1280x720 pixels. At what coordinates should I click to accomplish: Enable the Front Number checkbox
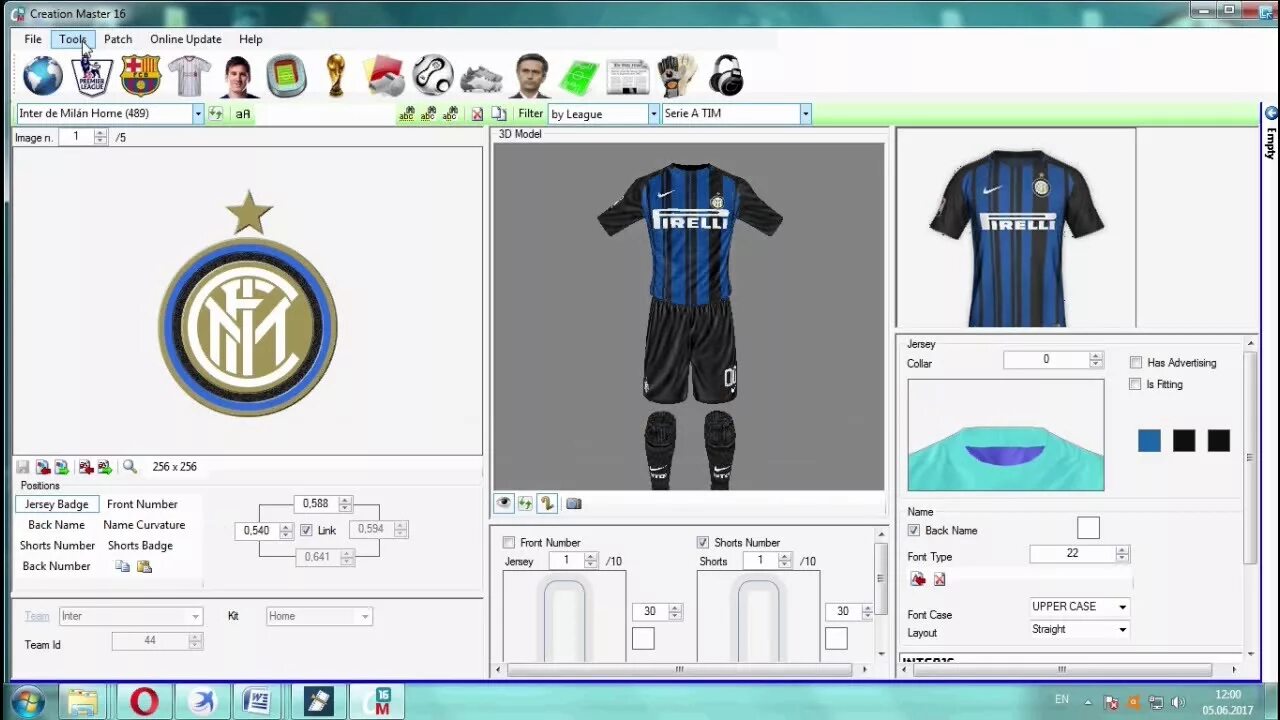509,542
